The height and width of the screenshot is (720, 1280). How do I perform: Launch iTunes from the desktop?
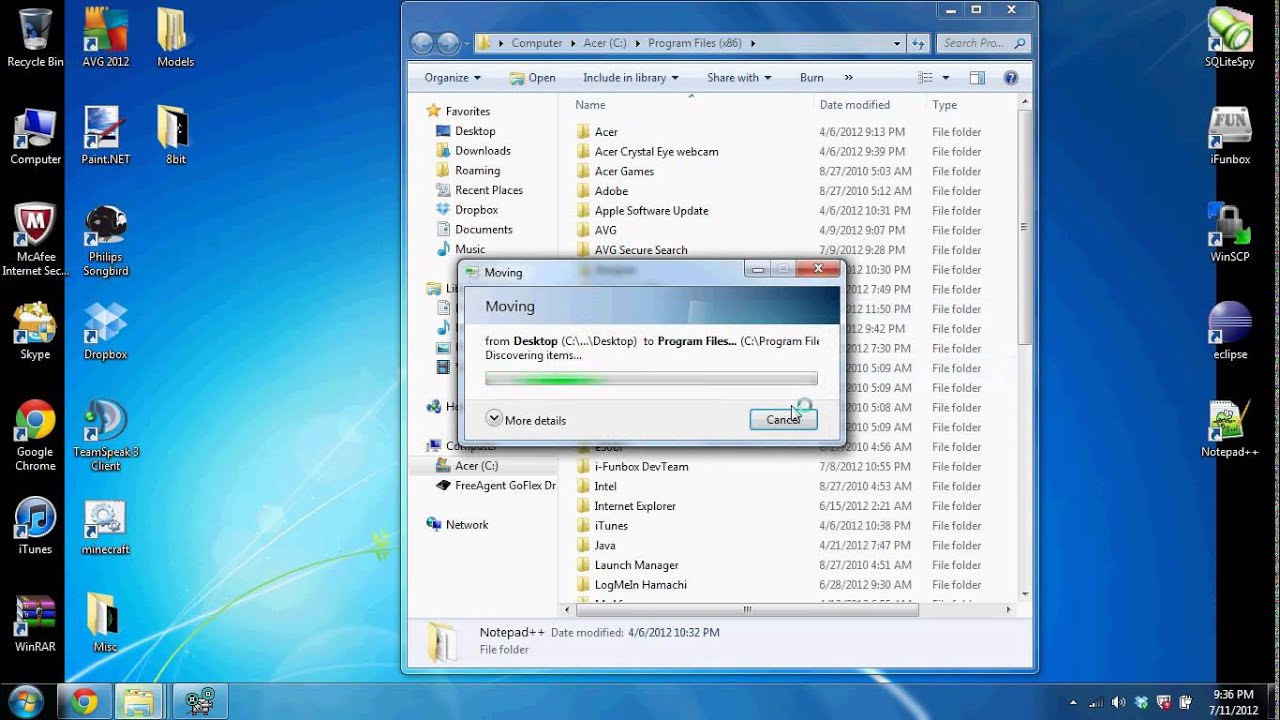[35, 527]
